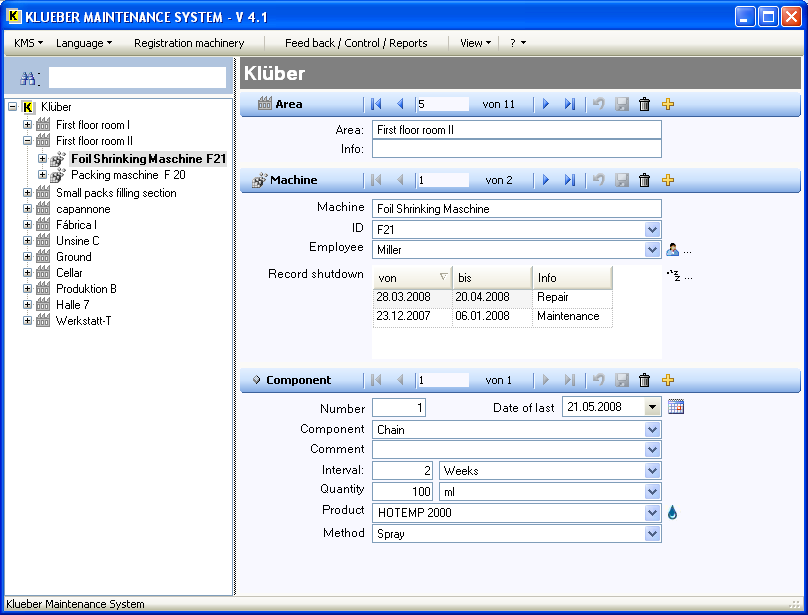This screenshot has height=615, width=808.
Task: Open the Product dropdown
Action: [x=652, y=513]
